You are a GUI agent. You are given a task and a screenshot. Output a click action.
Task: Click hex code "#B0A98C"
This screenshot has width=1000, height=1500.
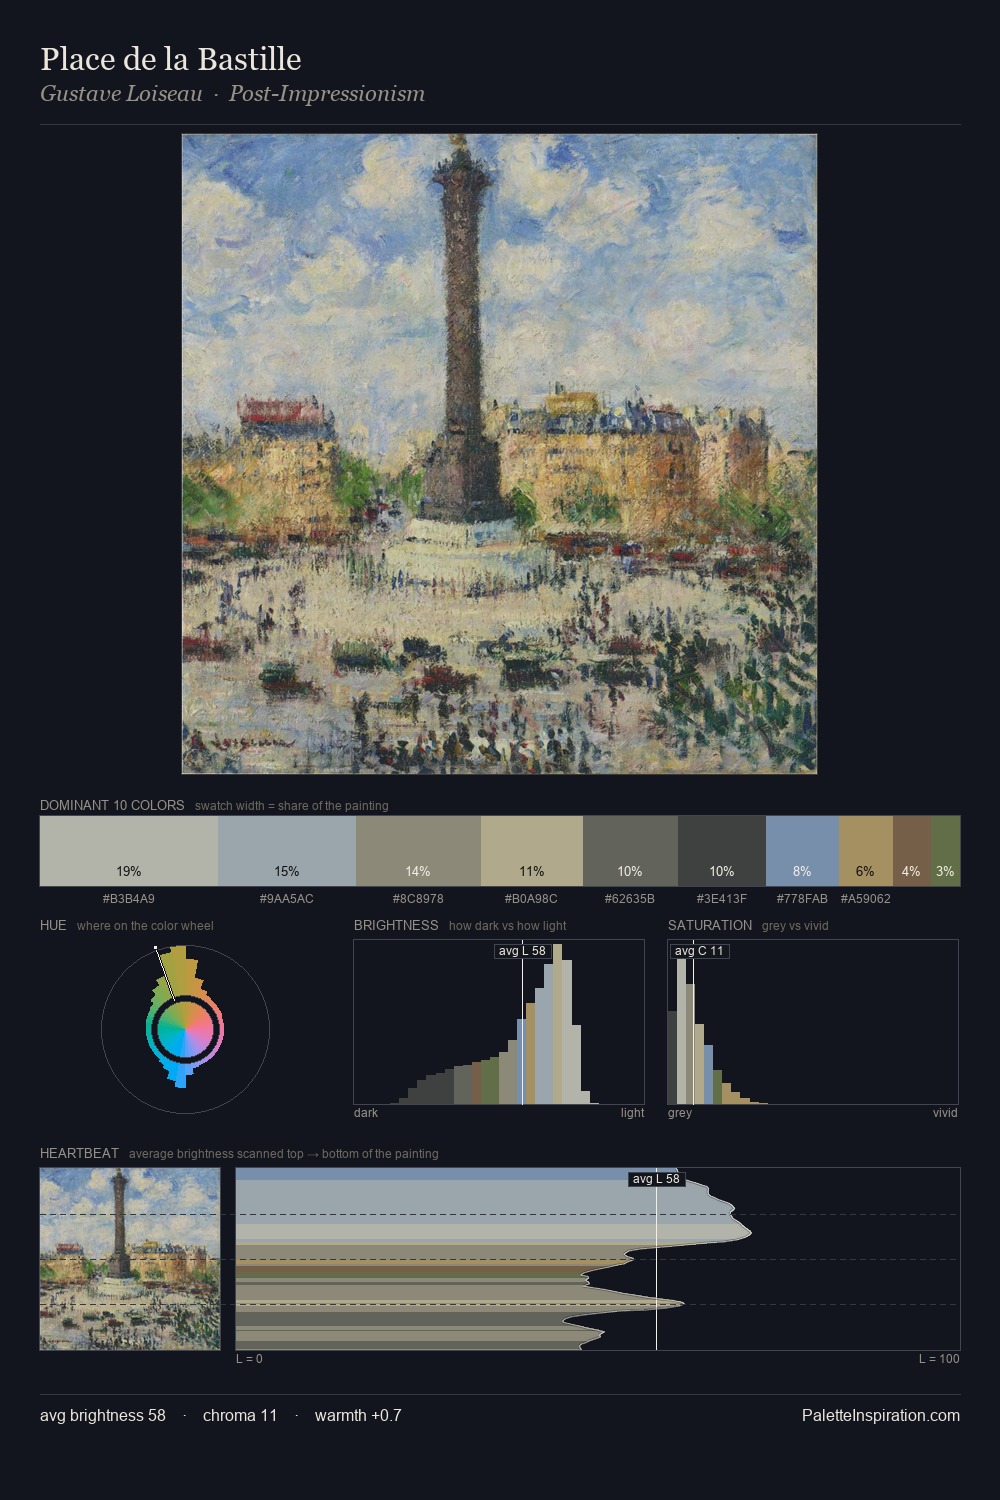(532, 899)
